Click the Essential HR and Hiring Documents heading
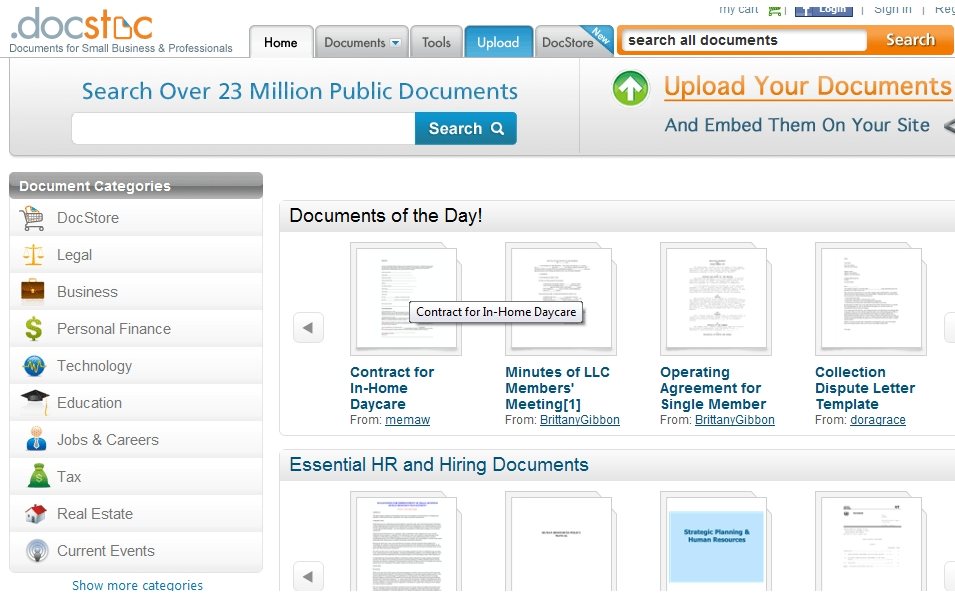This screenshot has height=601, width=955. 439,465
